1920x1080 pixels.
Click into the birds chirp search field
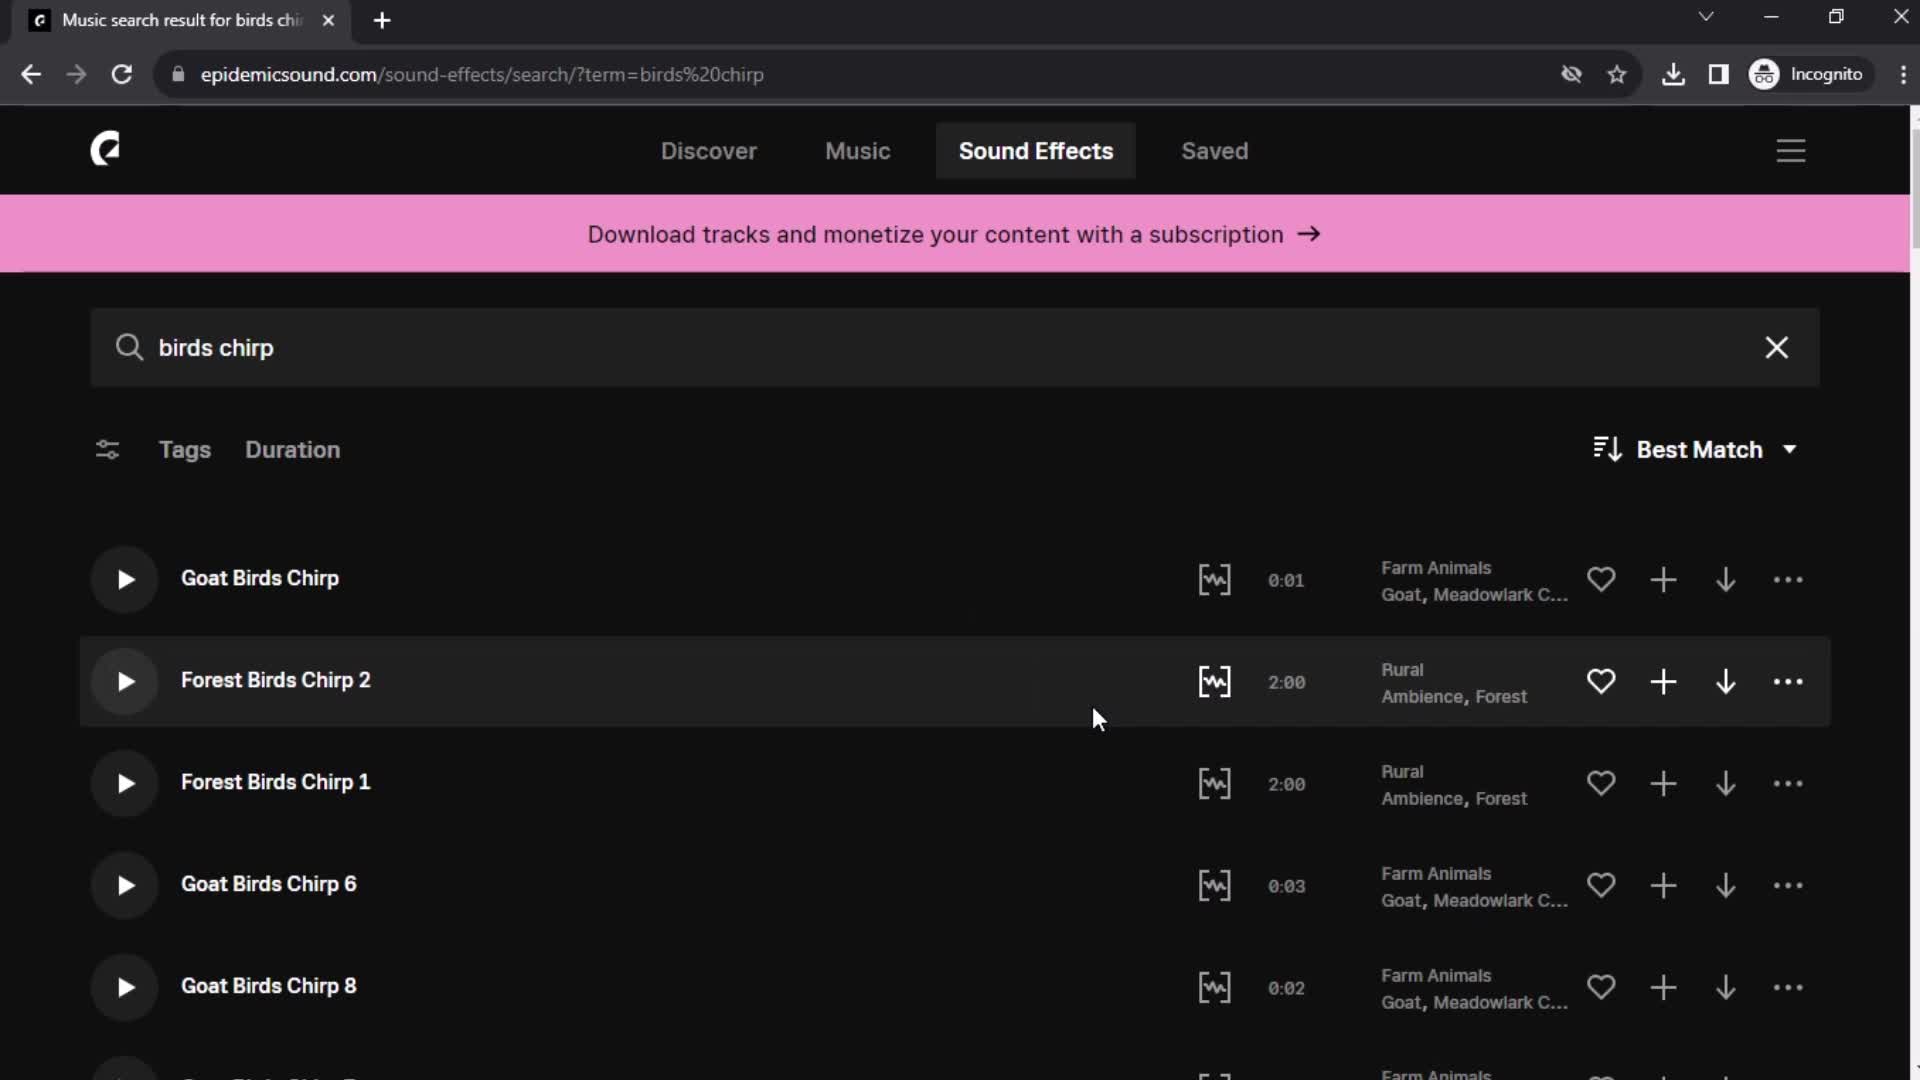coord(955,348)
